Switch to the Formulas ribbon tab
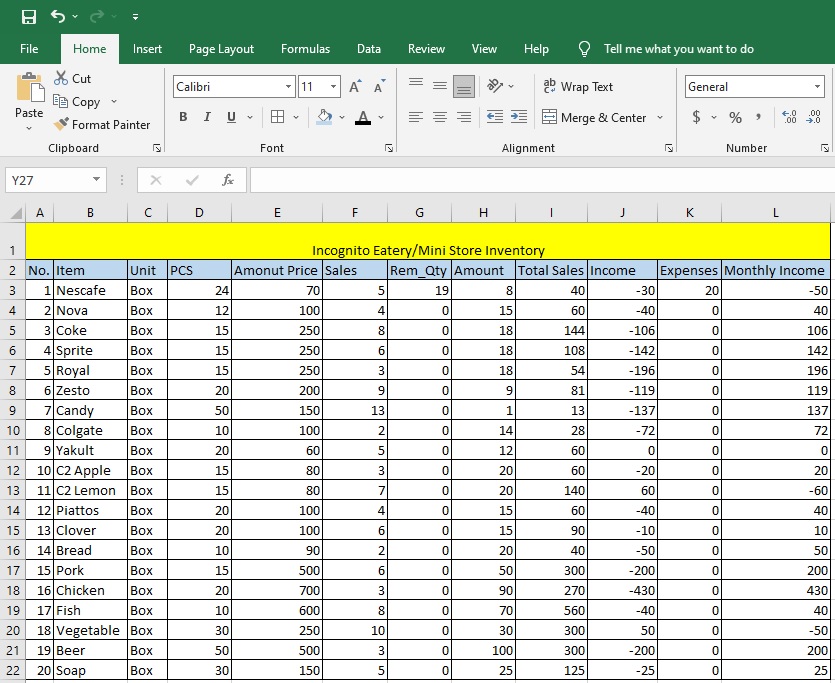Image resolution: width=835 pixels, height=683 pixels. coord(305,49)
